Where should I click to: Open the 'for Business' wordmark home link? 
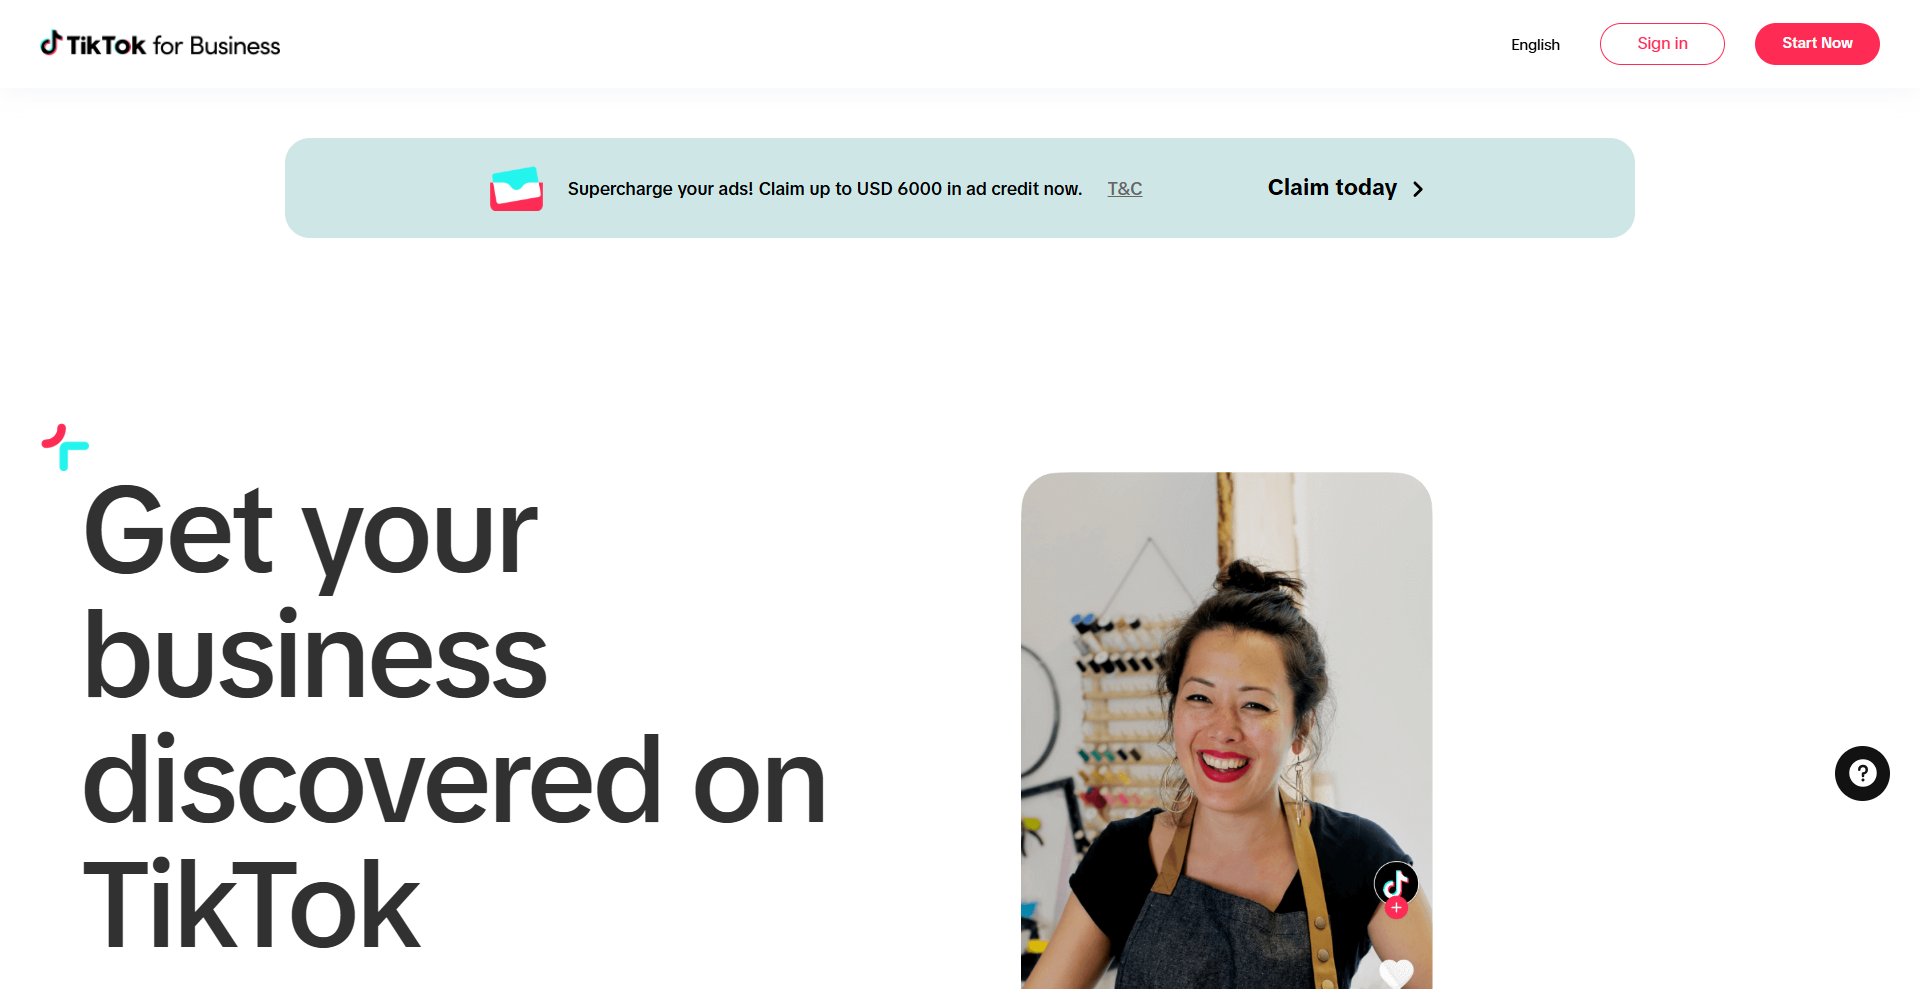[x=216, y=46]
